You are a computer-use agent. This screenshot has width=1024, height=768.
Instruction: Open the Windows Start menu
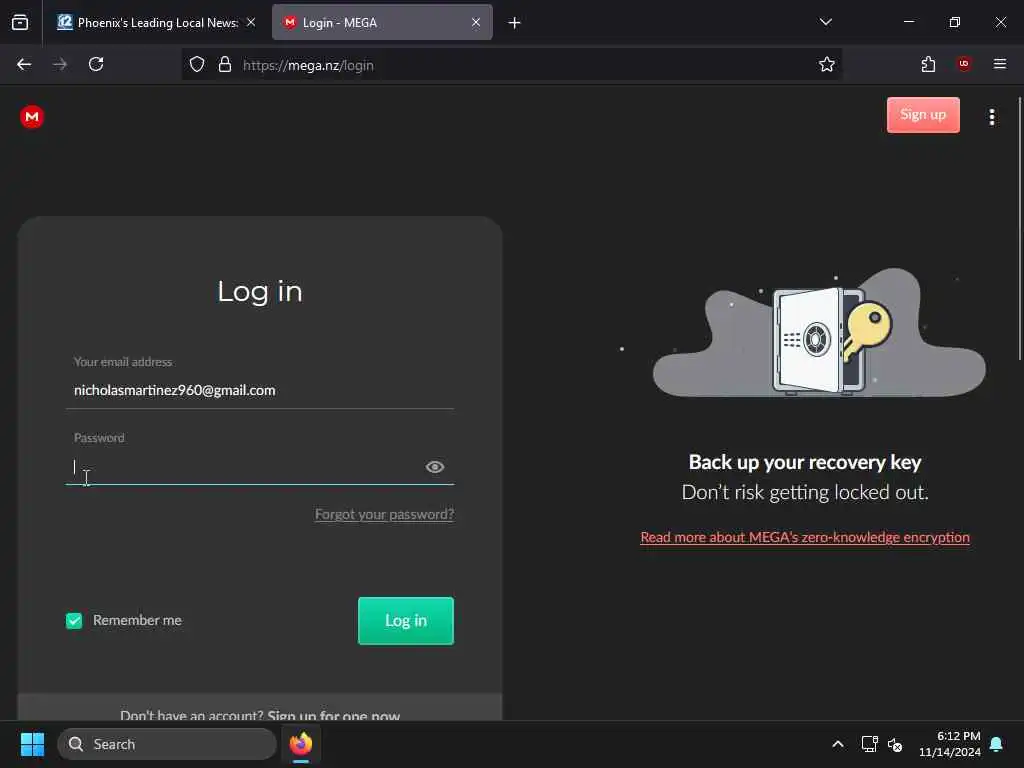coord(32,744)
